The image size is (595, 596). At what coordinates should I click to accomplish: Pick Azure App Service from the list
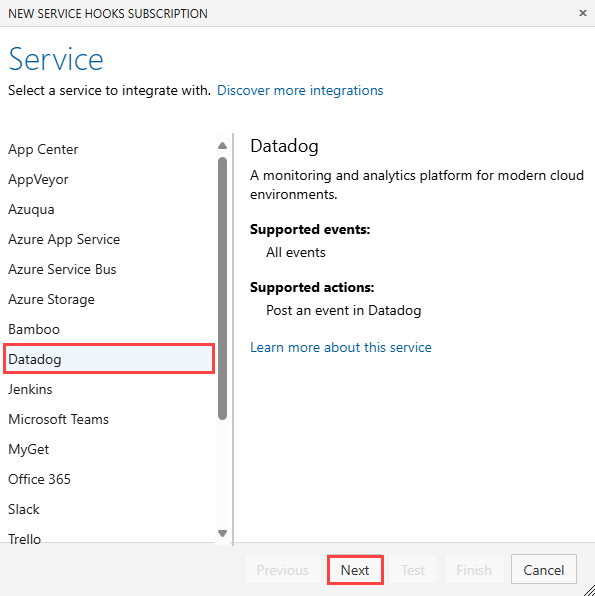tap(109, 239)
